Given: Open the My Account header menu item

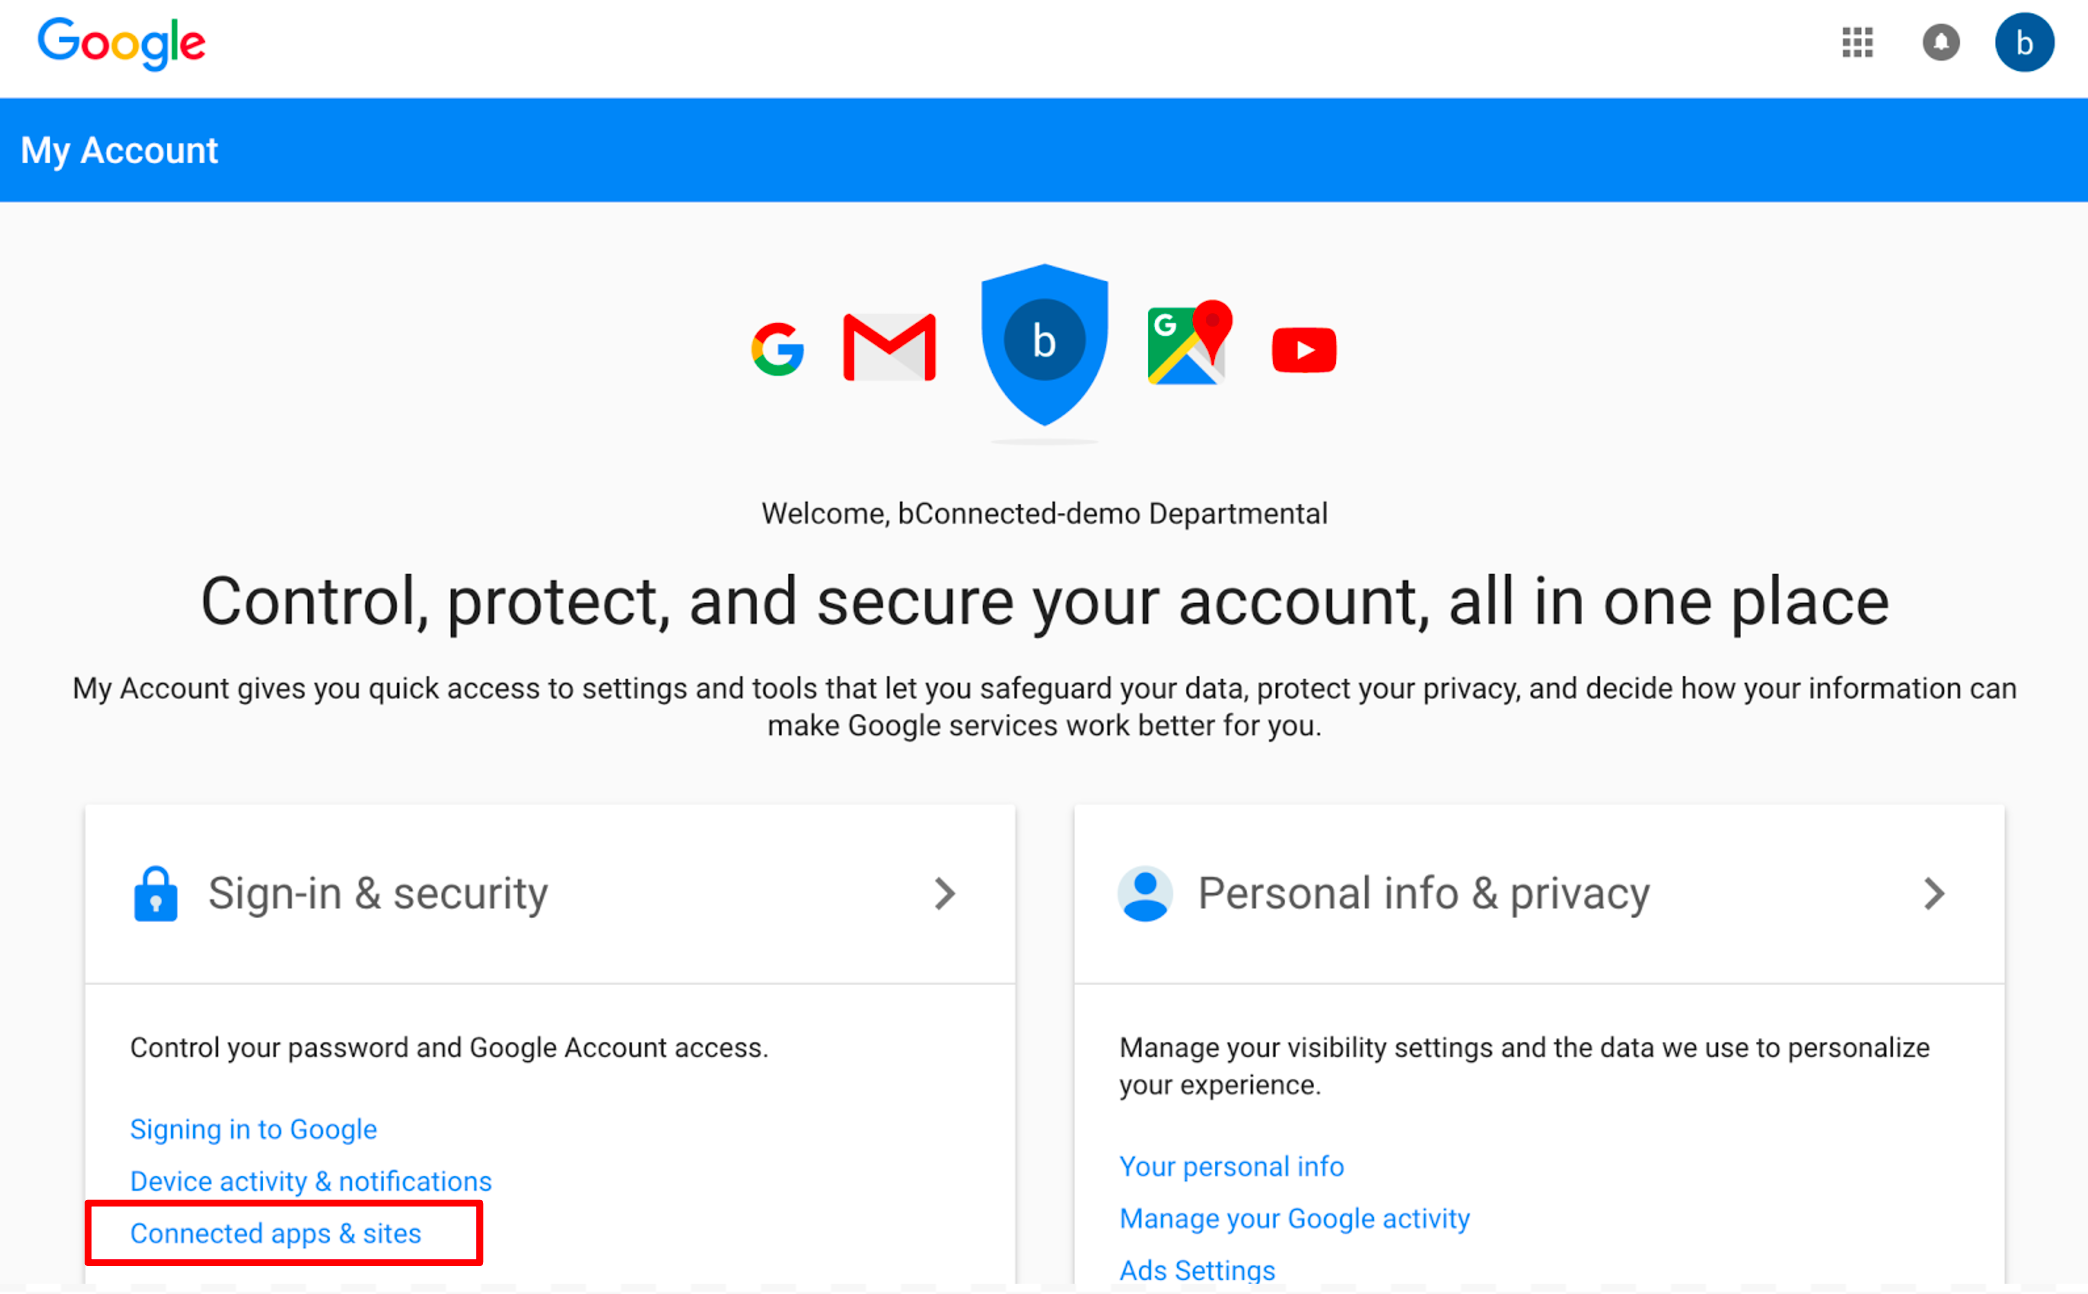Looking at the screenshot, I should pos(118,149).
